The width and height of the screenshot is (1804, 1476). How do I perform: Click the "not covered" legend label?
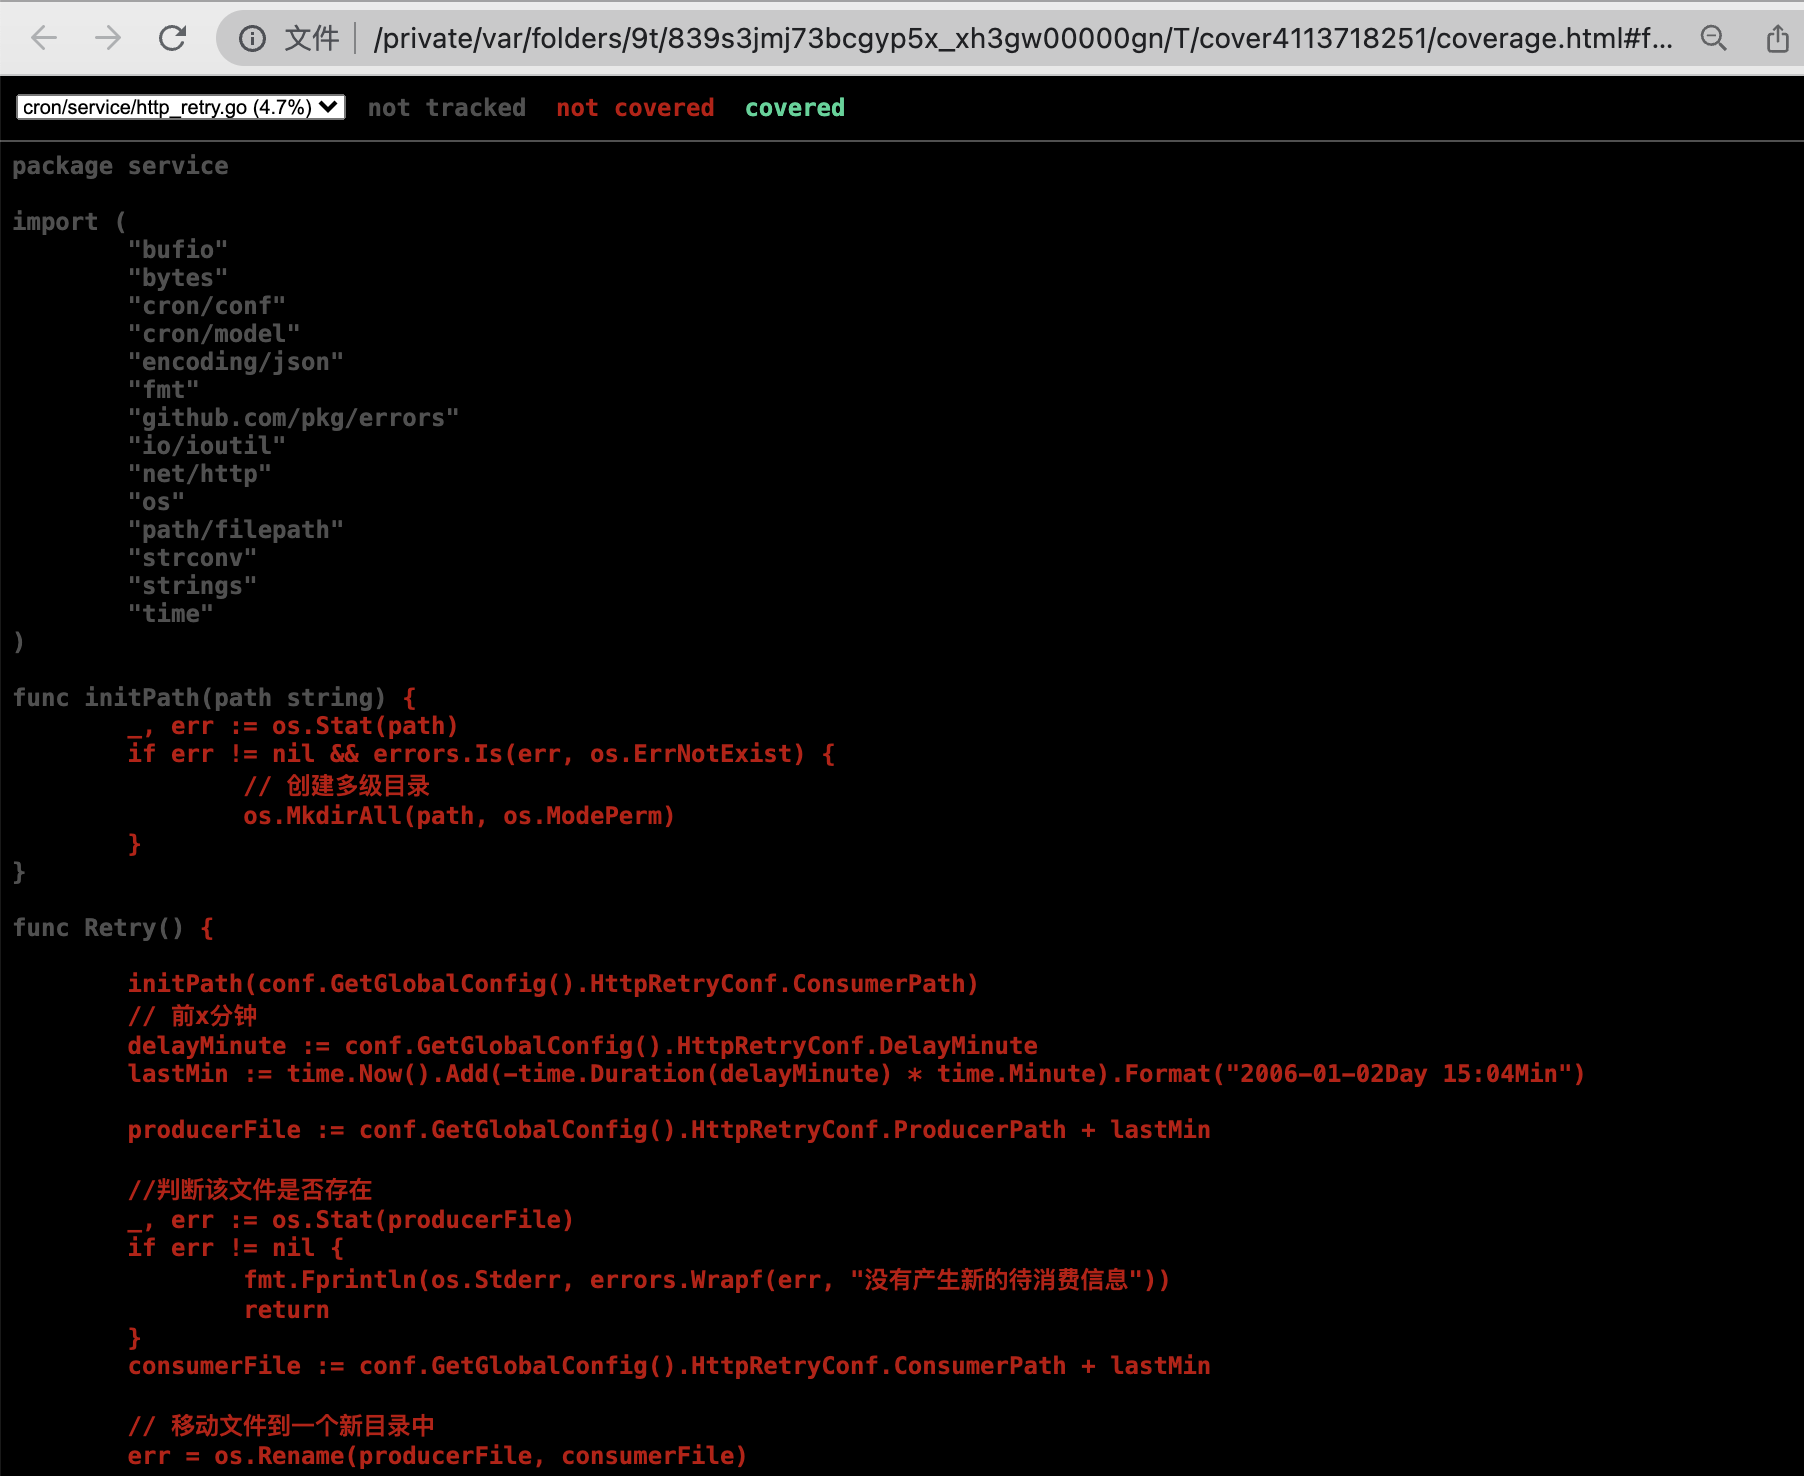635,107
